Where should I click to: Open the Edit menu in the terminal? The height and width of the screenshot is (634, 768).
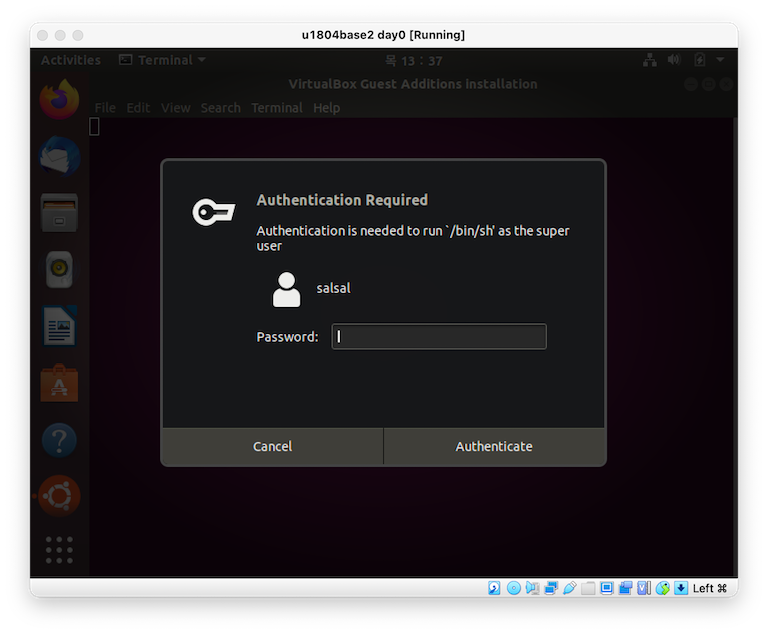138,108
